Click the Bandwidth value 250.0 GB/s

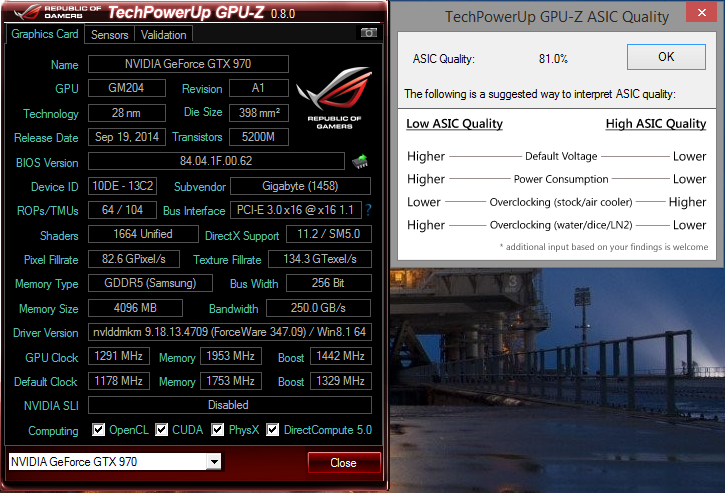coord(319,308)
